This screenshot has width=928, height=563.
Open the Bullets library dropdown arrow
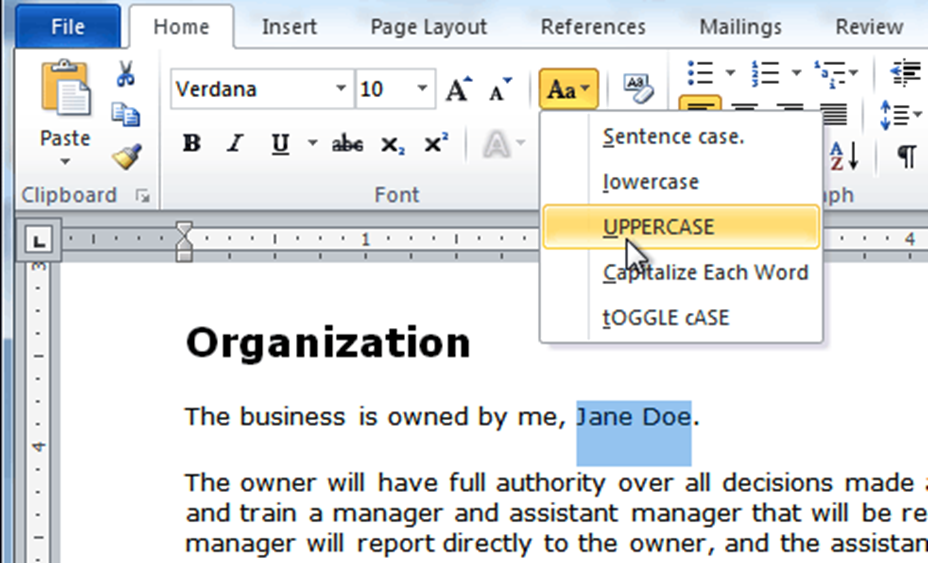[x=730, y=73]
